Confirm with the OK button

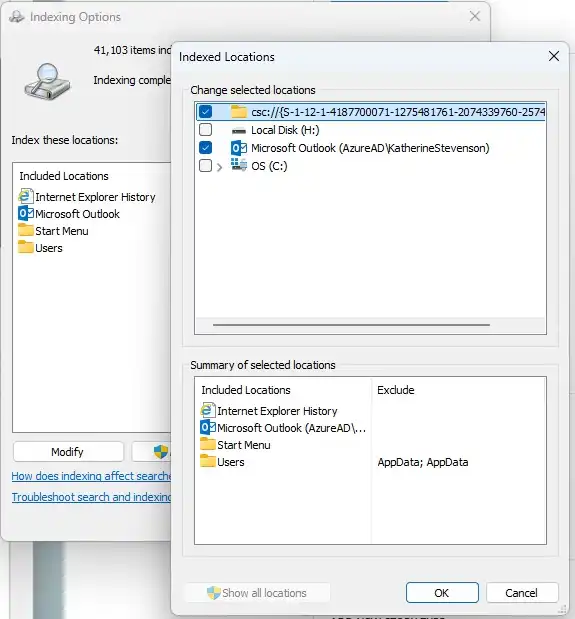442,592
